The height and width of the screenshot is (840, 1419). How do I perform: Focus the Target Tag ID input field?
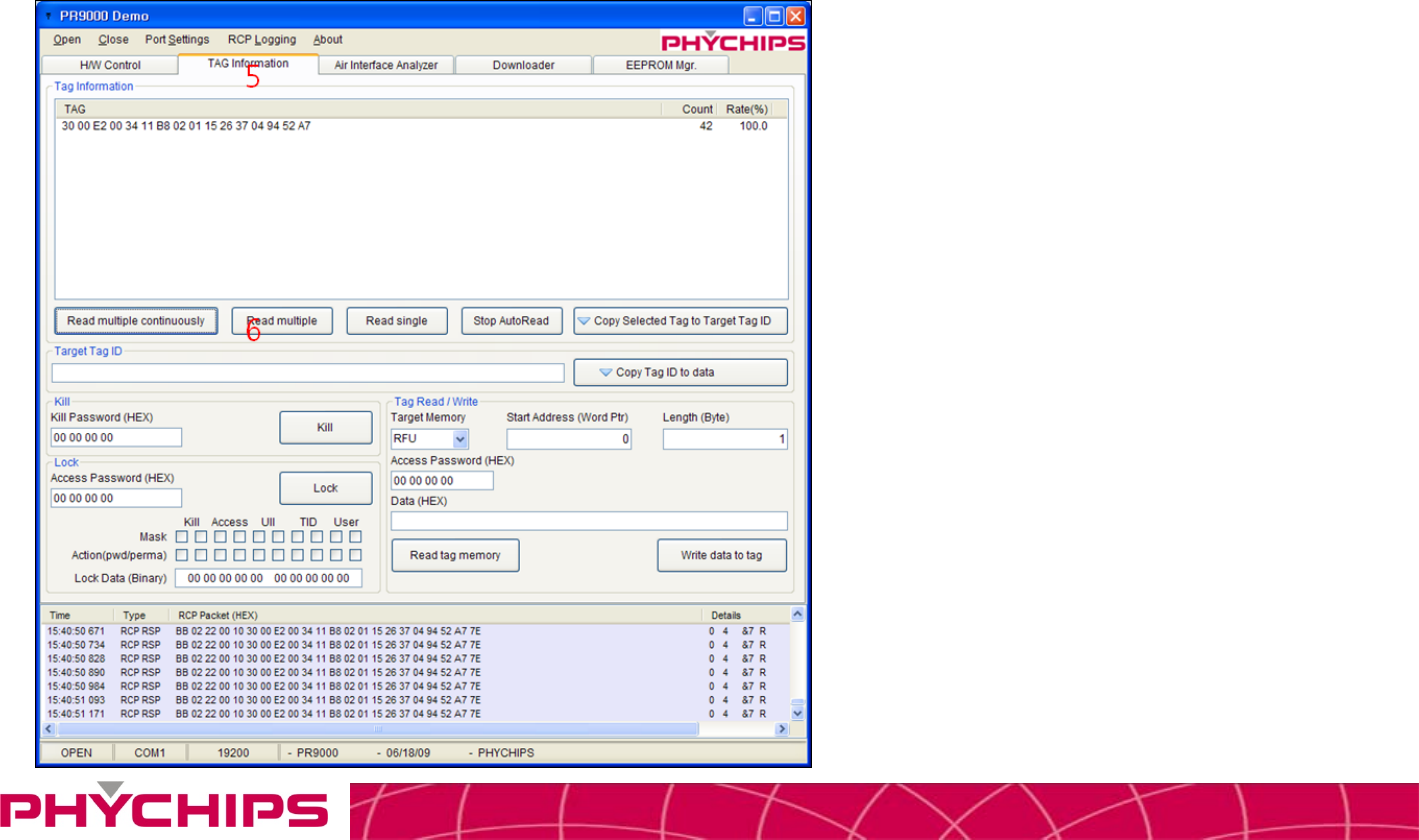pyautogui.click(x=308, y=373)
